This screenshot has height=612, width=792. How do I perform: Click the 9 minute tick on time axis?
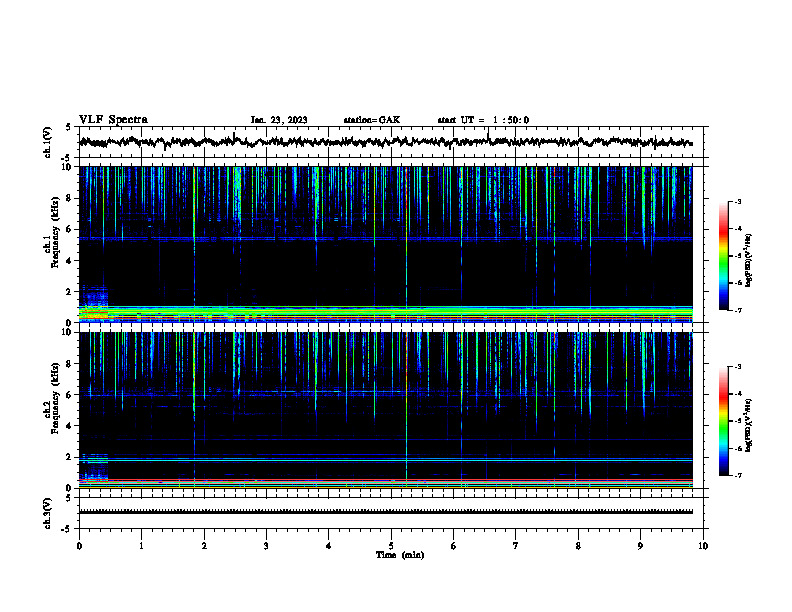click(x=640, y=546)
